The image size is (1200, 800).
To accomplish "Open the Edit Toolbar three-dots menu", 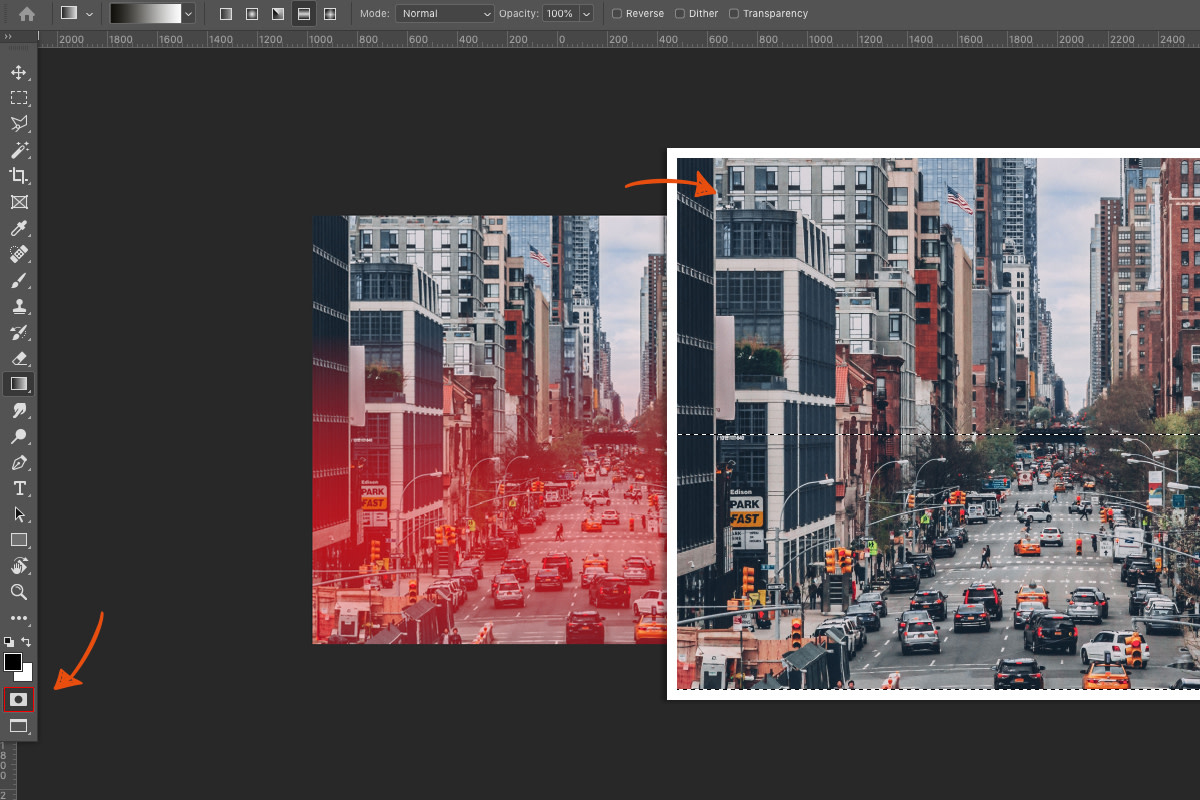I will coord(18,618).
